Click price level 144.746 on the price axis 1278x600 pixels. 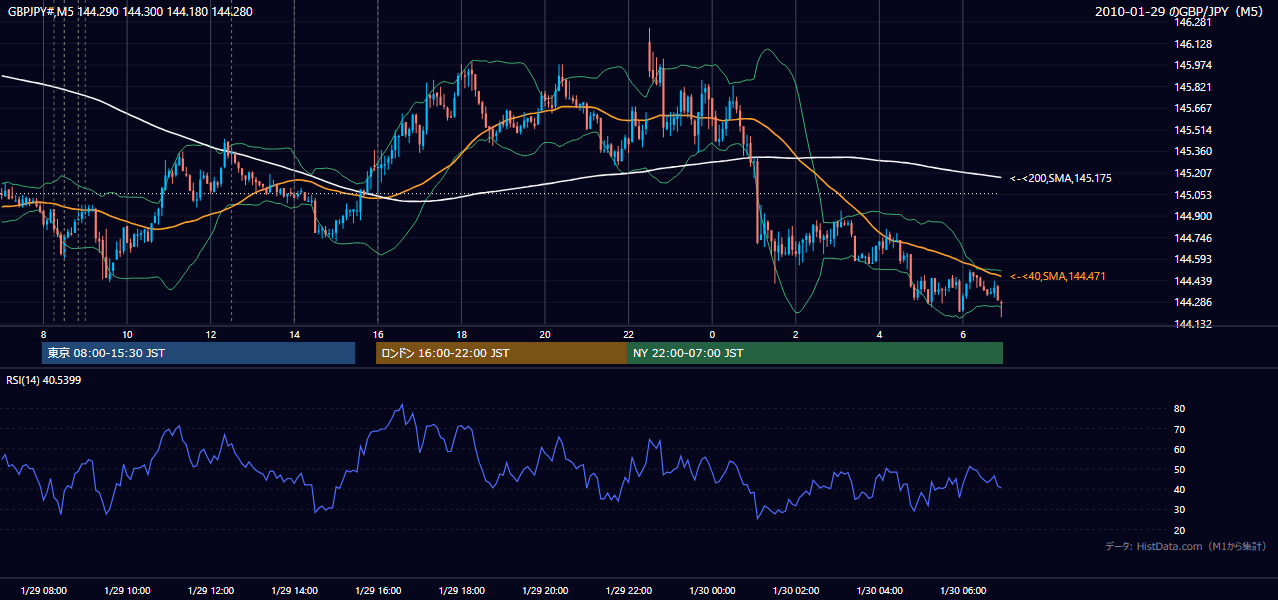tap(1193, 238)
